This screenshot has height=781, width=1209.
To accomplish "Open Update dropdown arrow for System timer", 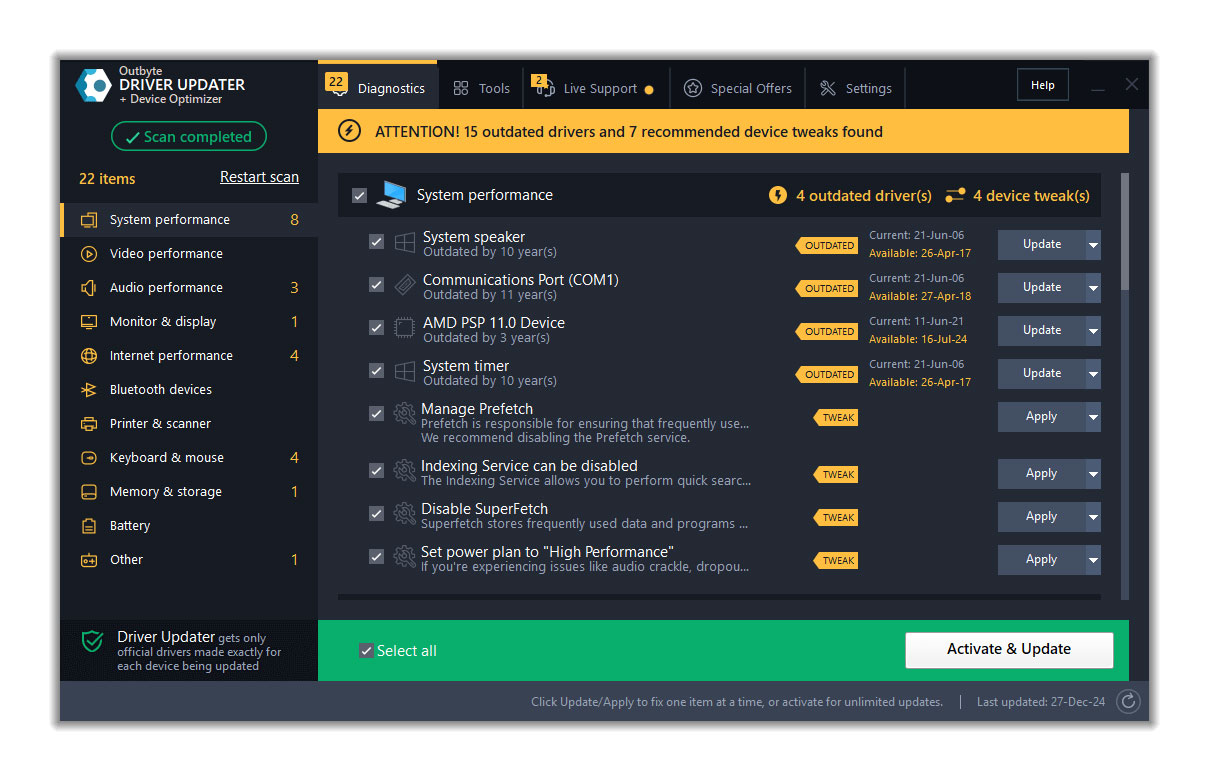I will pos(1093,374).
